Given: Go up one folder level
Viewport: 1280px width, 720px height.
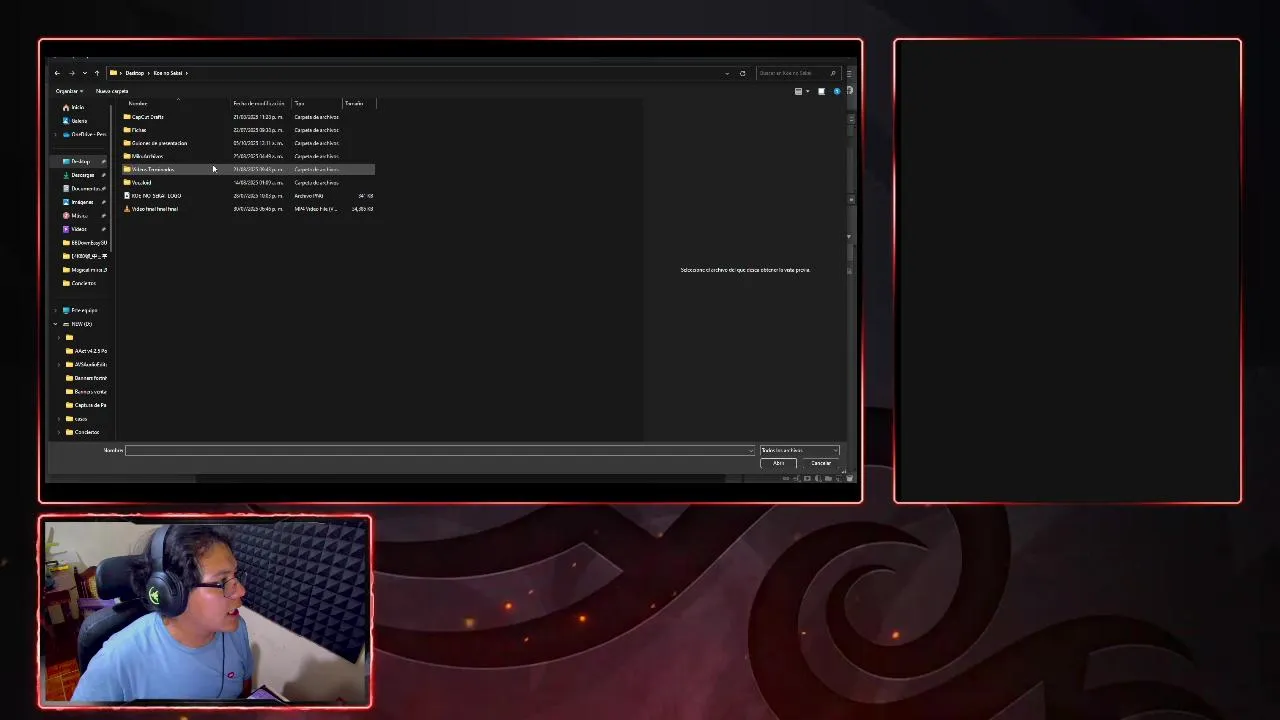Looking at the screenshot, I should [96, 73].
